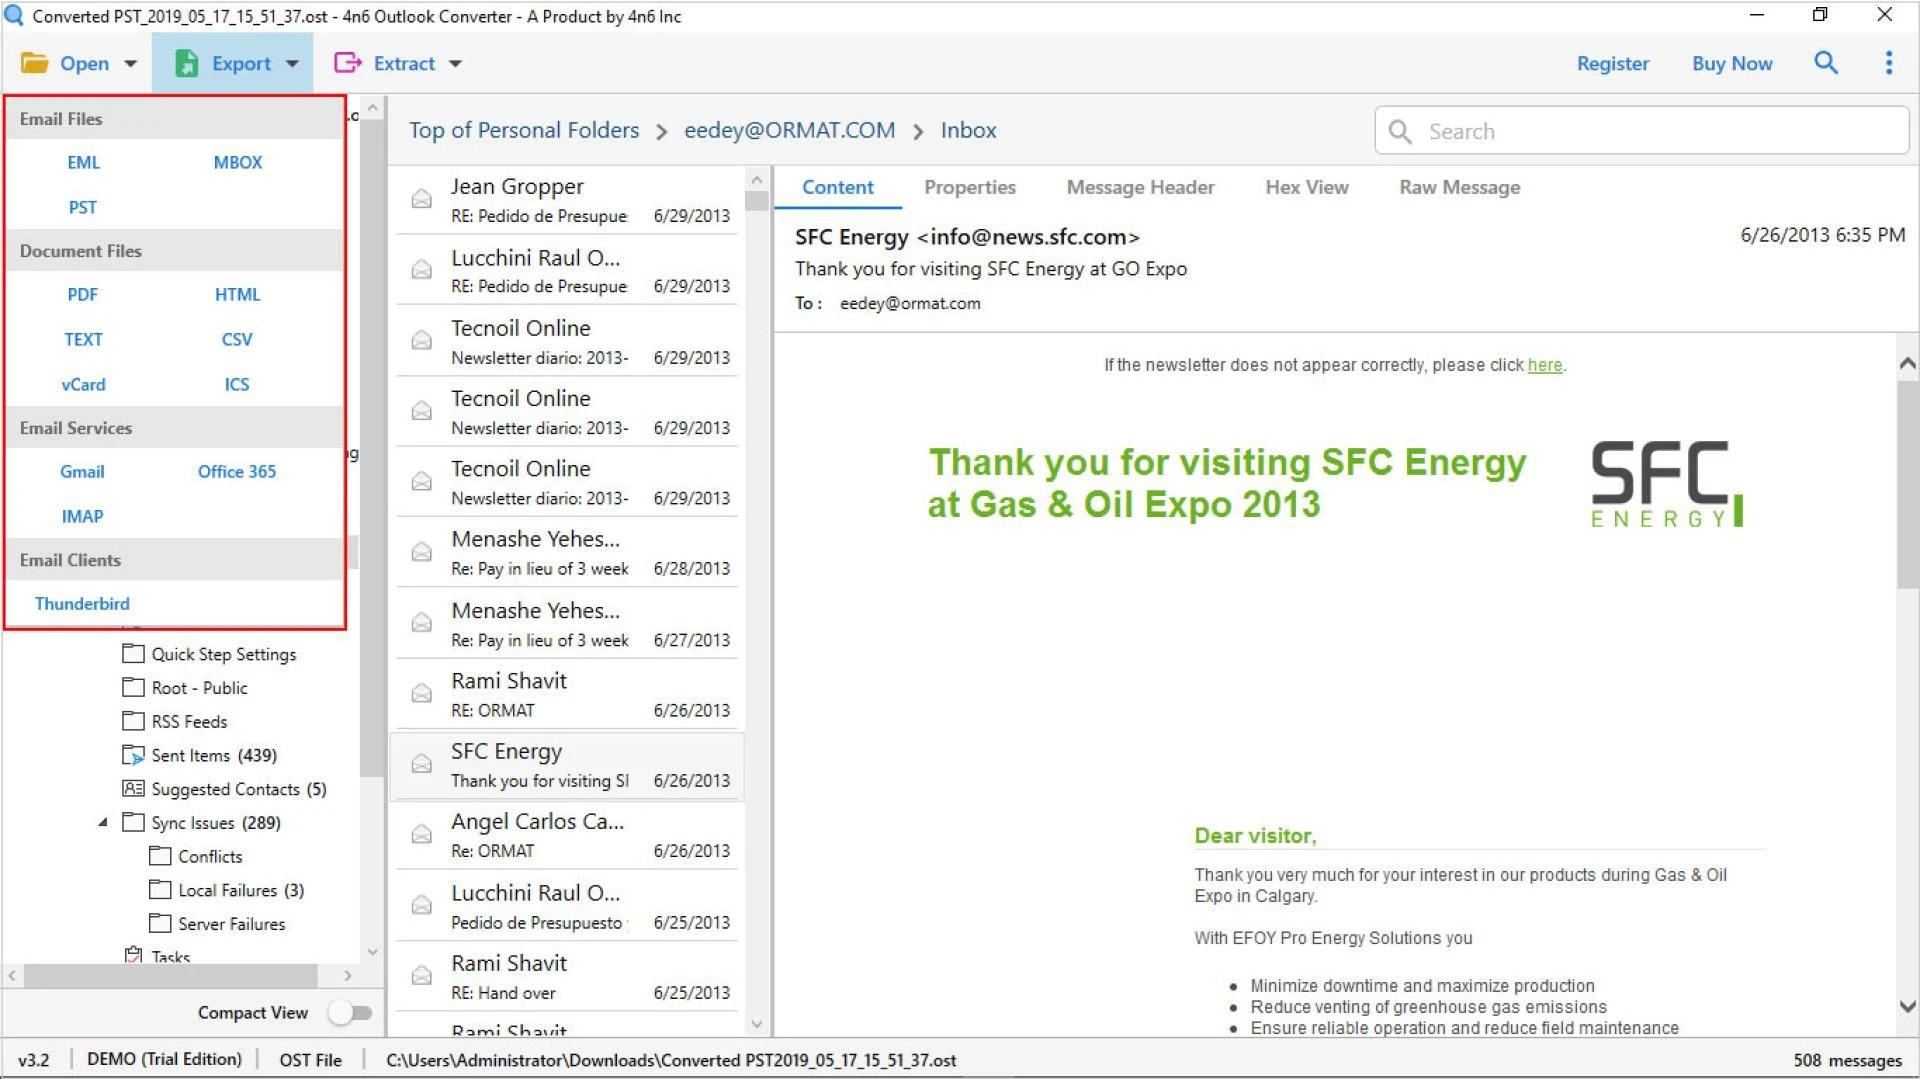
Task: Open the three-dot more options menu
Action: coord(1888,63)
